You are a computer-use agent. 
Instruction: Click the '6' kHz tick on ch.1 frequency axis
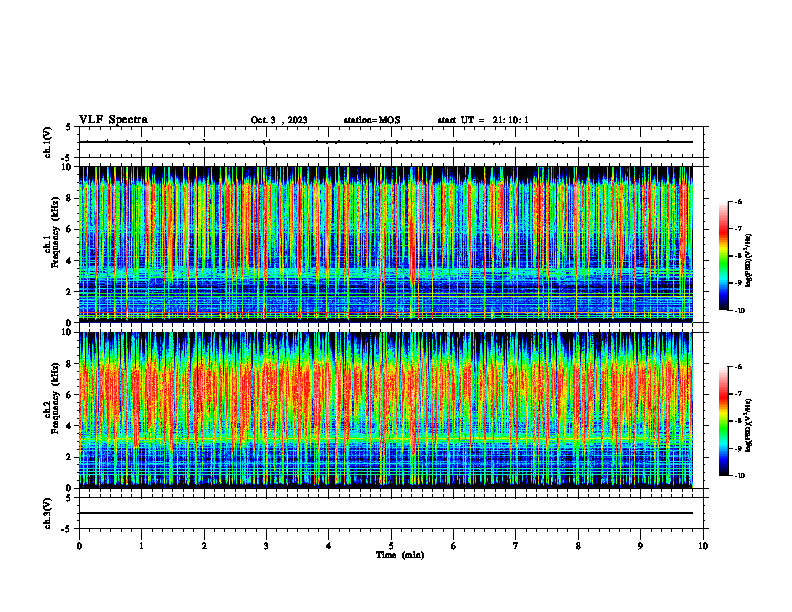pos(70,229)
